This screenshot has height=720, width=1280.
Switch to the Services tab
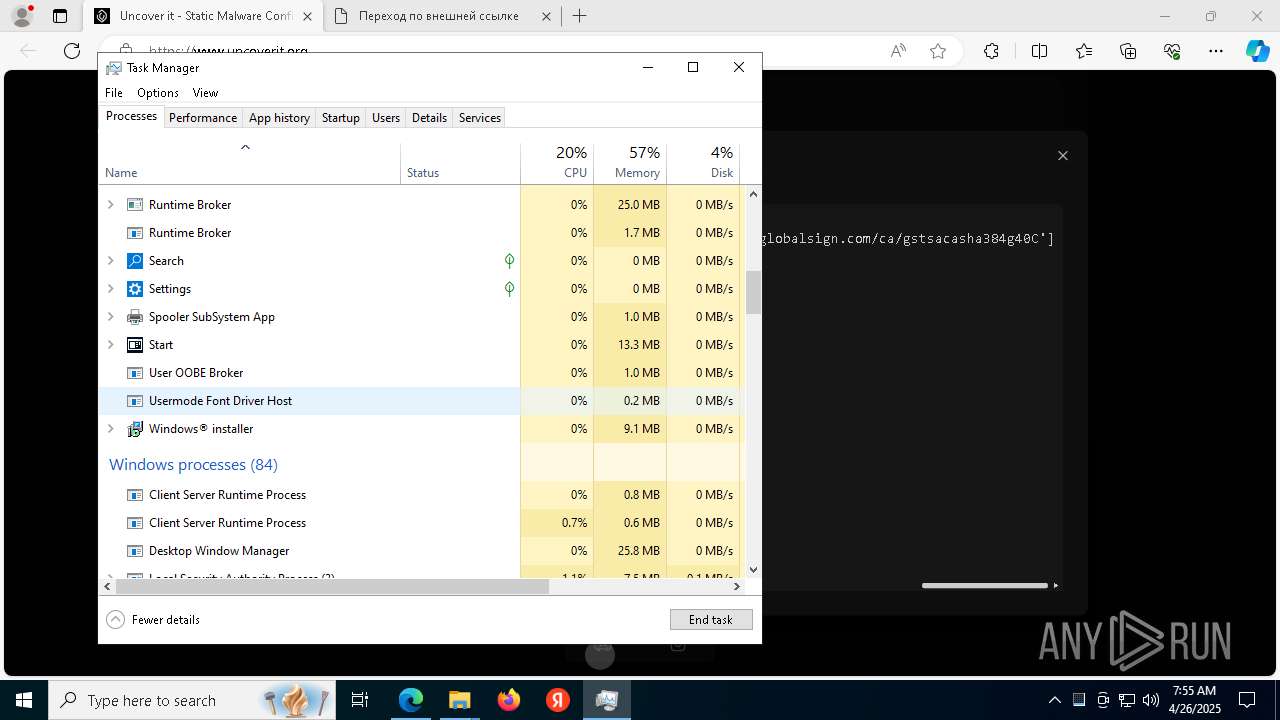[x=480, y=117]
